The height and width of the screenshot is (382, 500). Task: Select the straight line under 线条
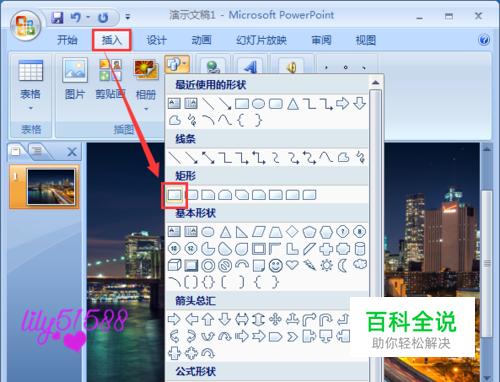[x=174, y=157]
